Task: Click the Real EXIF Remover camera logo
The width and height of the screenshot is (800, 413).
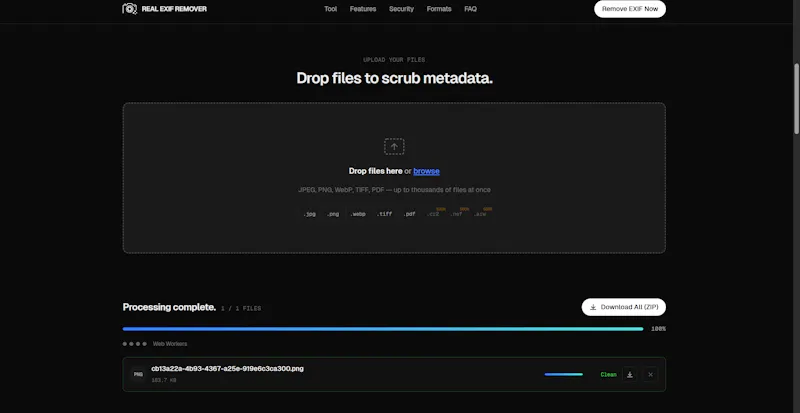Action: pyautogui.click(x=130, y=9)
